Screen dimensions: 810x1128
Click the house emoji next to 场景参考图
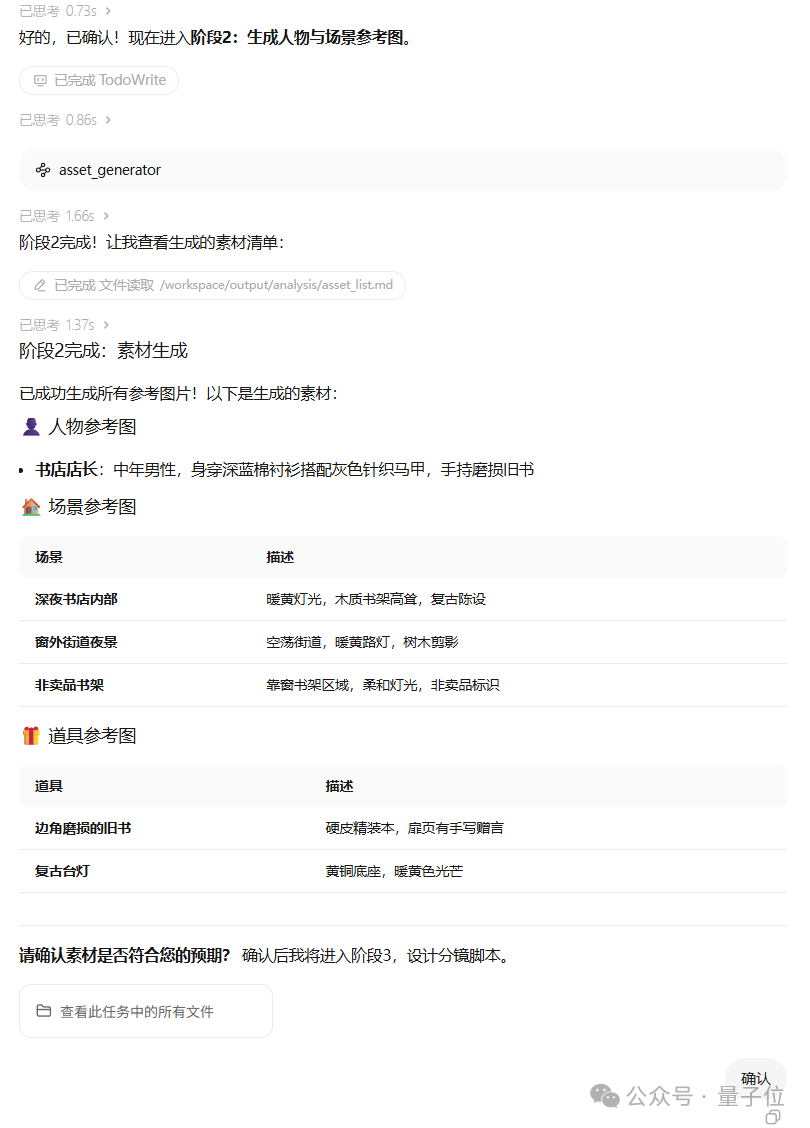(31, 507)
